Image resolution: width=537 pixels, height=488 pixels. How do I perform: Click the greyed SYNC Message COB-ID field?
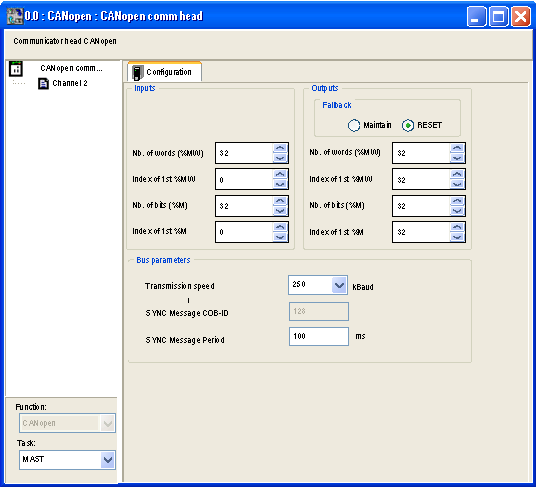(319, 311)
